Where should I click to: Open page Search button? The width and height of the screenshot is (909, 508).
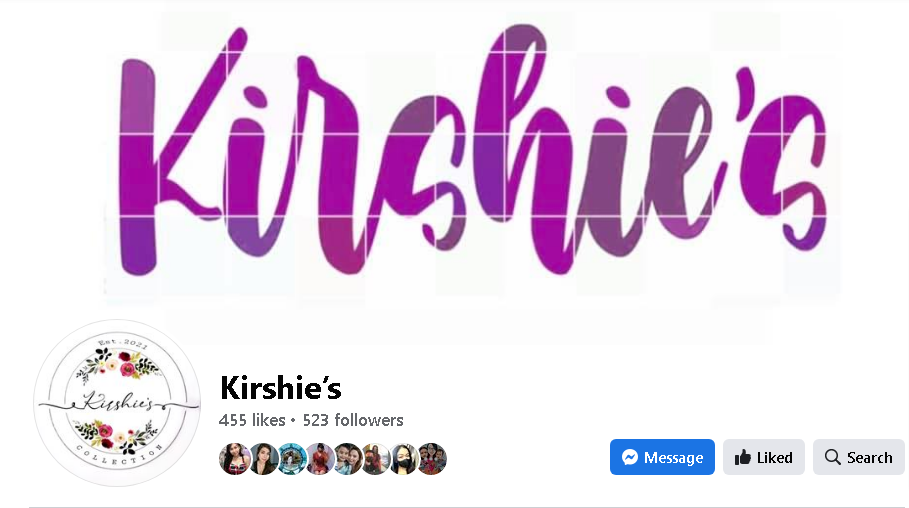[859, 457]
